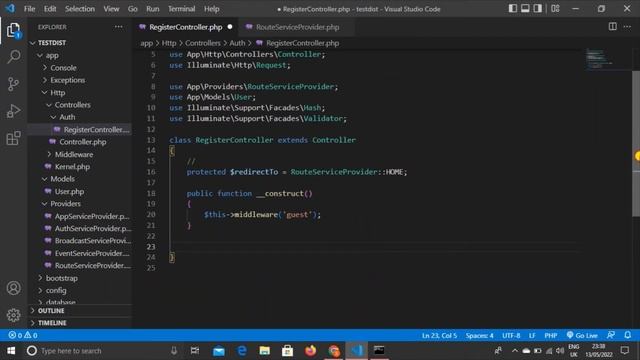Expand the TIMELINE section
640x360 pixels.
[80, 323]
